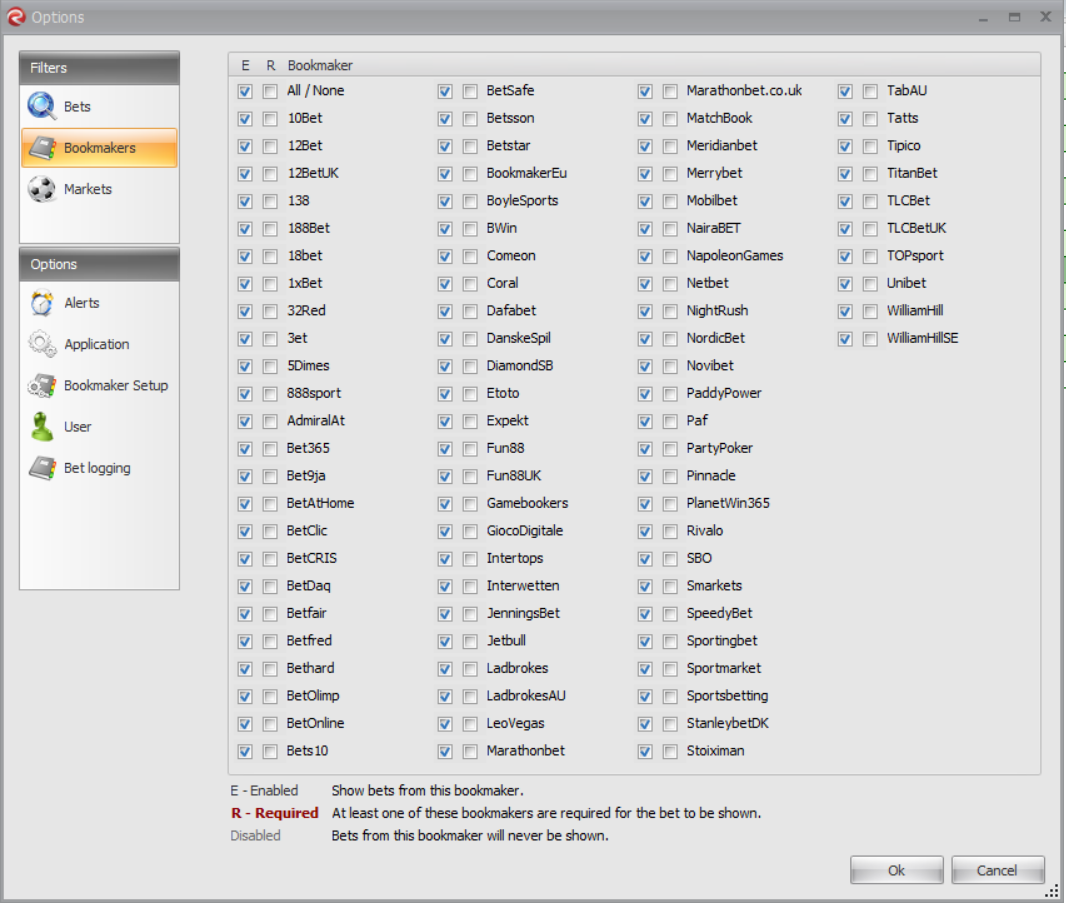Viewport: 1066px width, 903px height.
Task: Open the Markets soccer ball icon
Action: tap(42, 189)
